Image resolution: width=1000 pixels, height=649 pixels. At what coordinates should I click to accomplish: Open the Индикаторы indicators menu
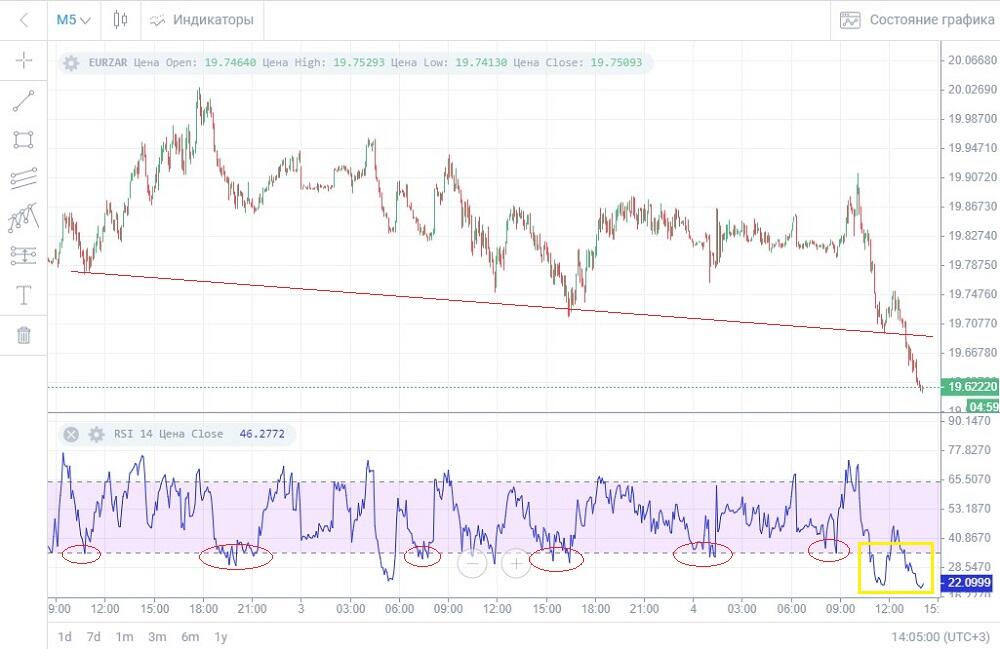(x=201, y=20)
